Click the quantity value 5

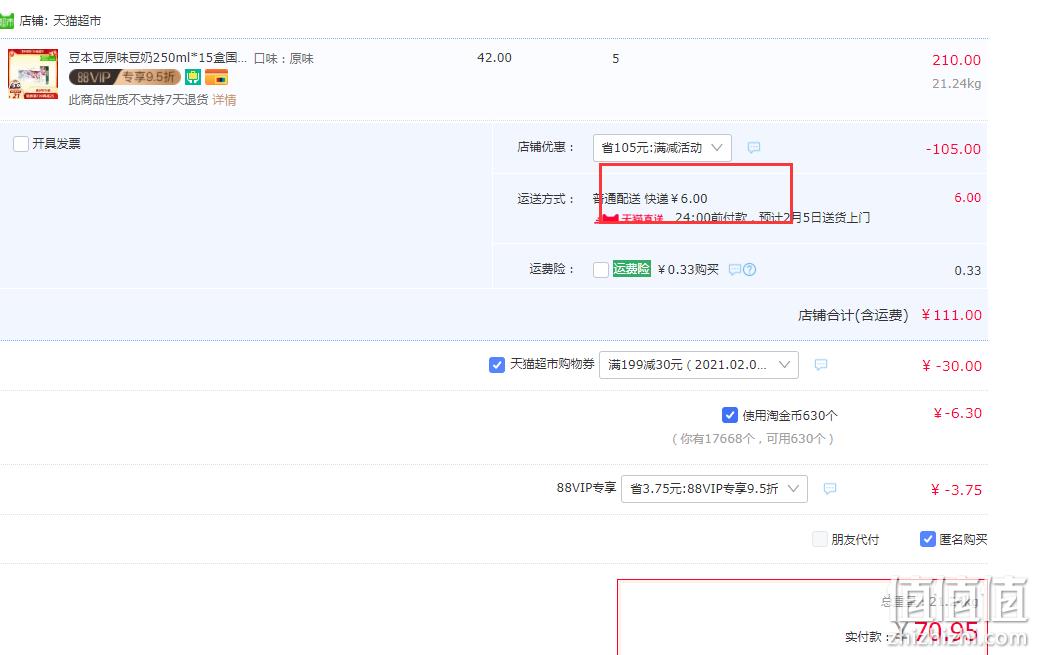click(616, 59)
